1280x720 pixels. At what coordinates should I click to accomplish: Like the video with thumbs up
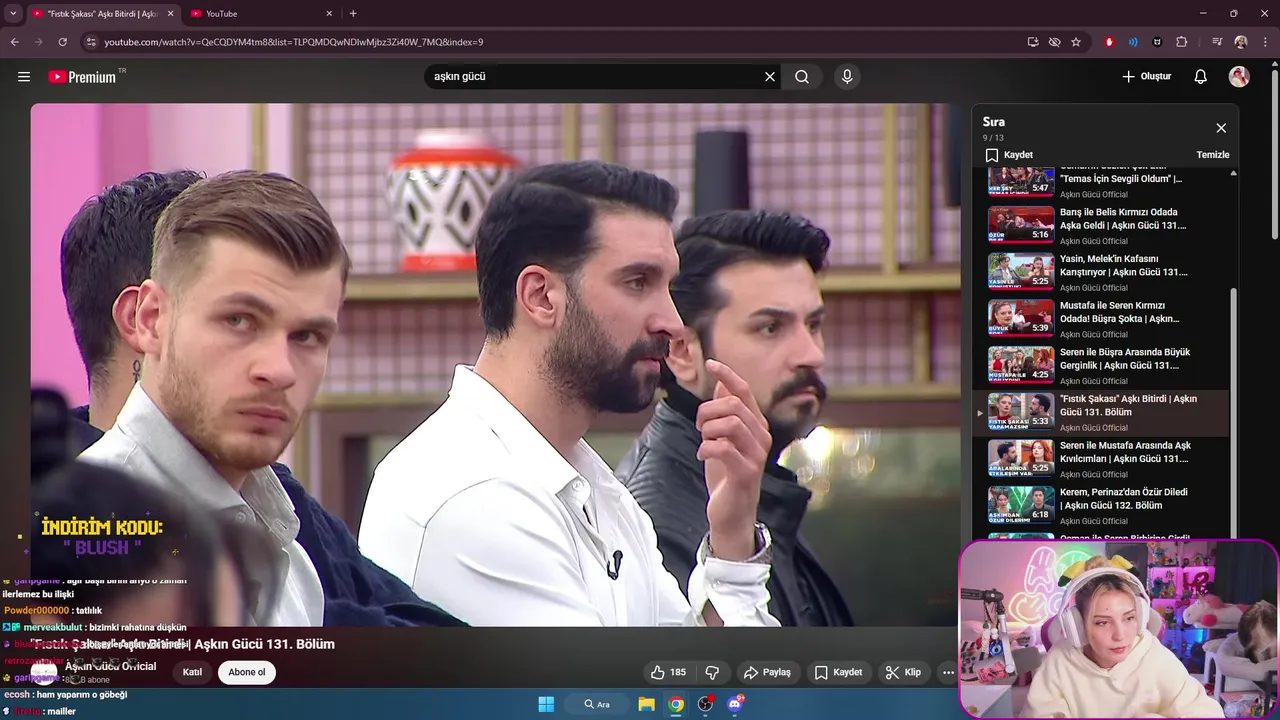point(668,673)
